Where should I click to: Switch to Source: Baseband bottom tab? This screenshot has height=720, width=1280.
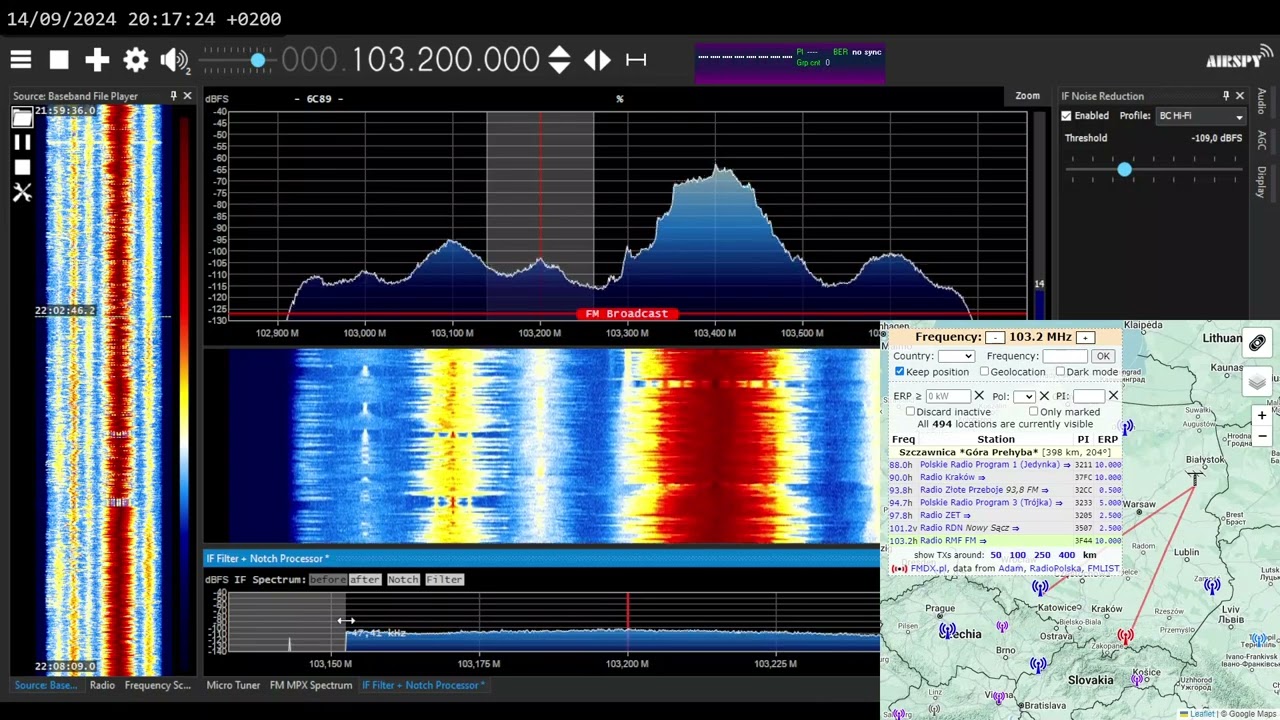pyautogui.click(x=45, y=685)
